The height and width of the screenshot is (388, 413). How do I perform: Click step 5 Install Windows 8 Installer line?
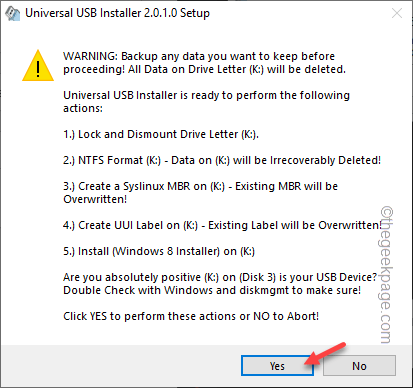(x=159, y=251)
